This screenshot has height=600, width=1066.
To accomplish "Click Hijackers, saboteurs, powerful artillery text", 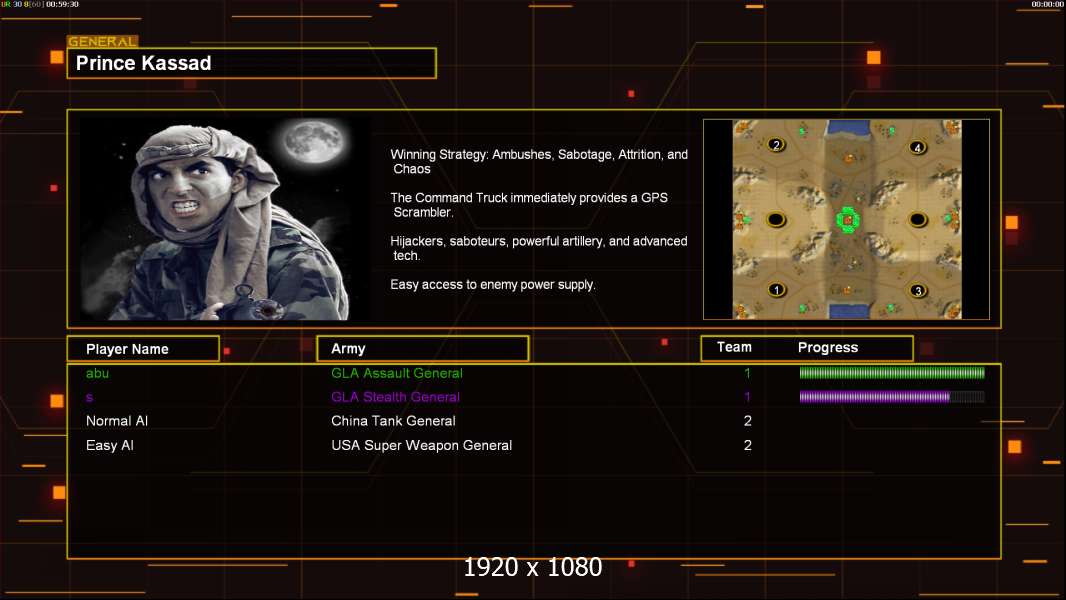I will coord(538,248).
